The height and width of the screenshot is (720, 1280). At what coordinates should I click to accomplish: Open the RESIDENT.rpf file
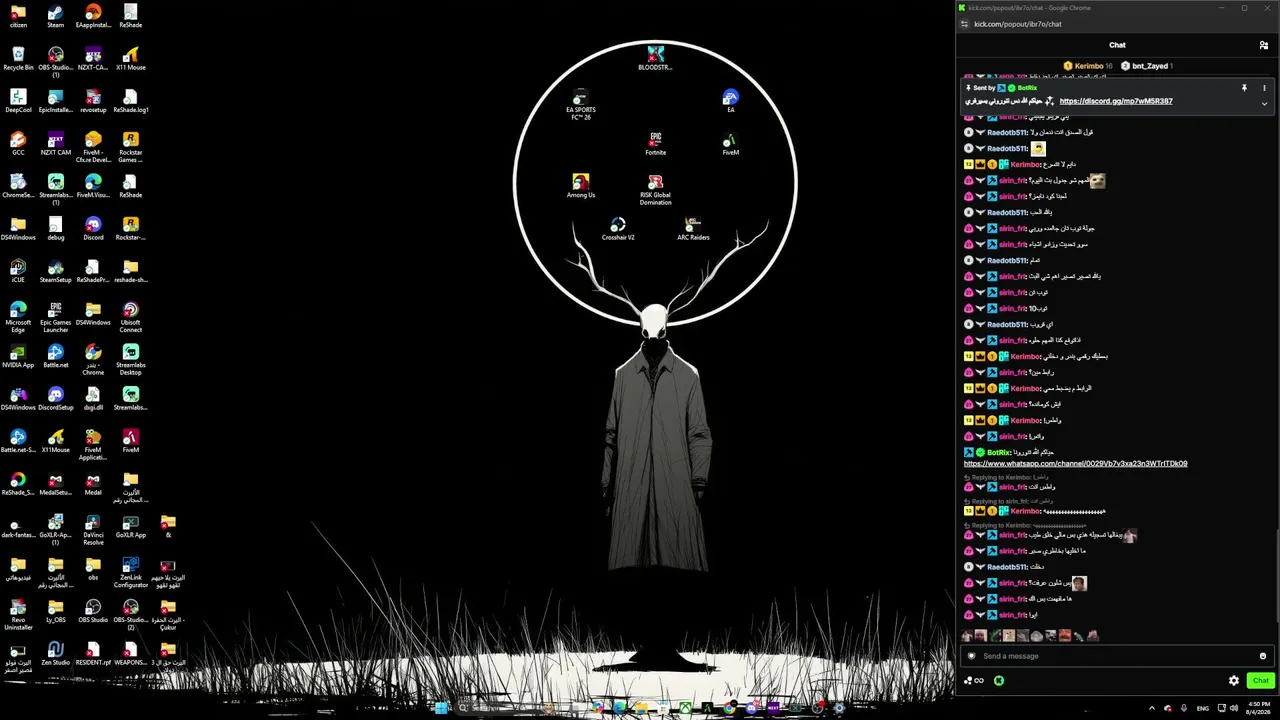(93, 654)
